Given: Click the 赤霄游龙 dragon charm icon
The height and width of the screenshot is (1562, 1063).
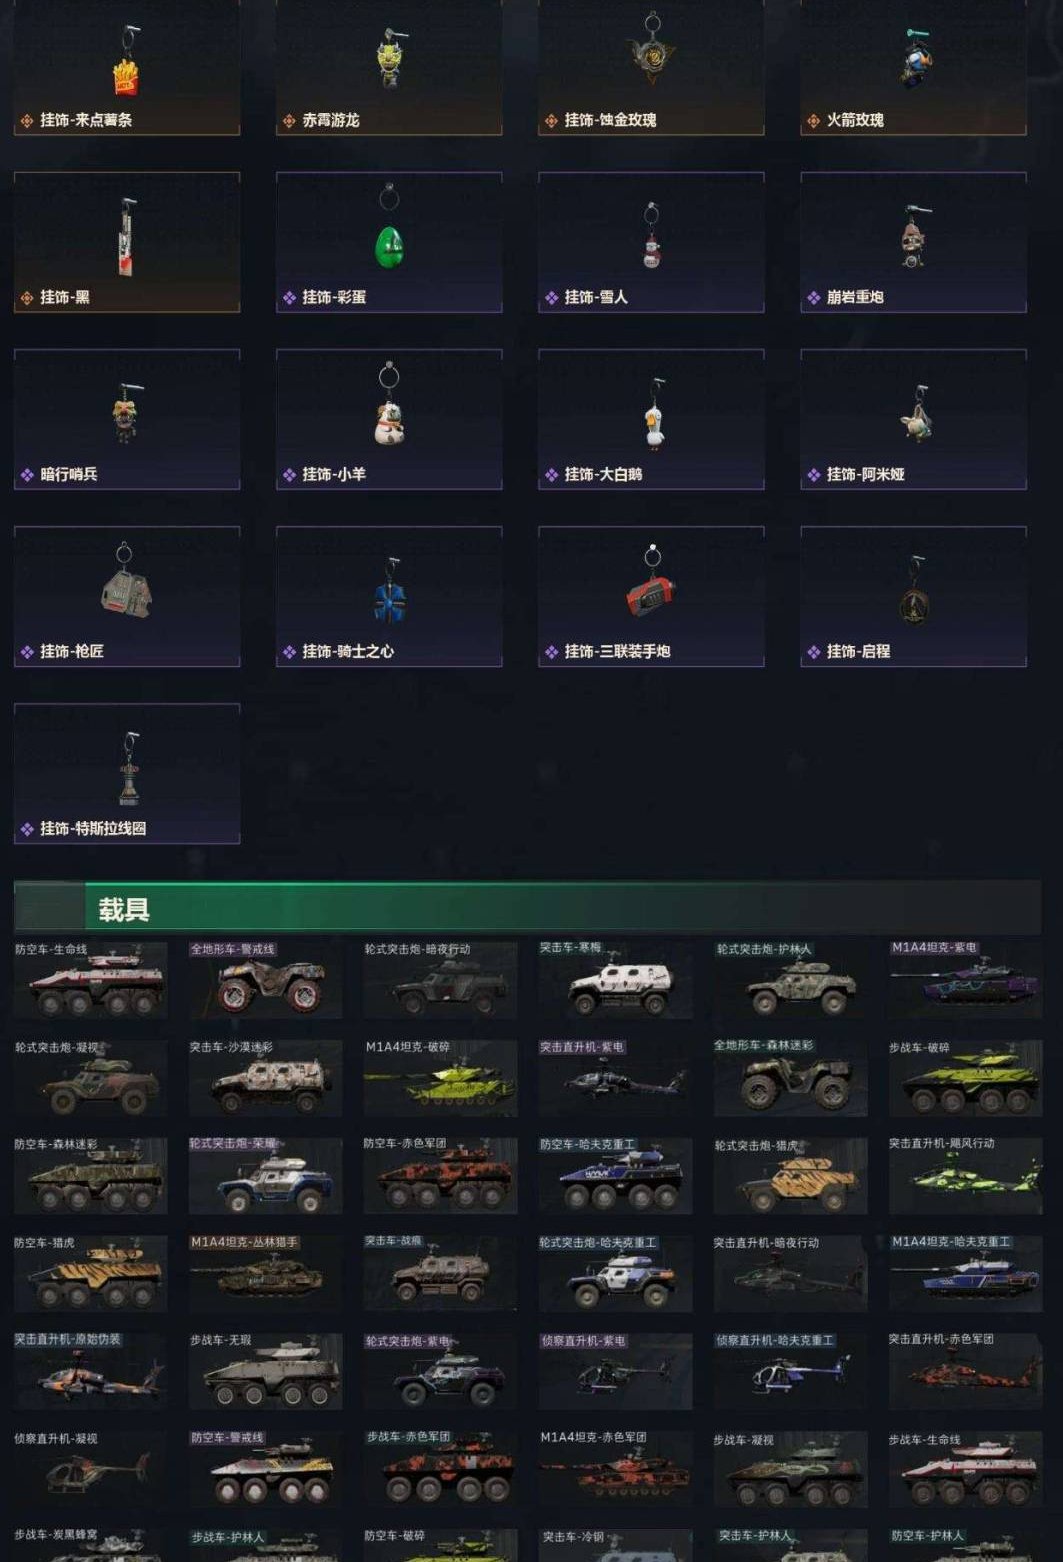Looking at the screenshot, I should tap(389, 57).
